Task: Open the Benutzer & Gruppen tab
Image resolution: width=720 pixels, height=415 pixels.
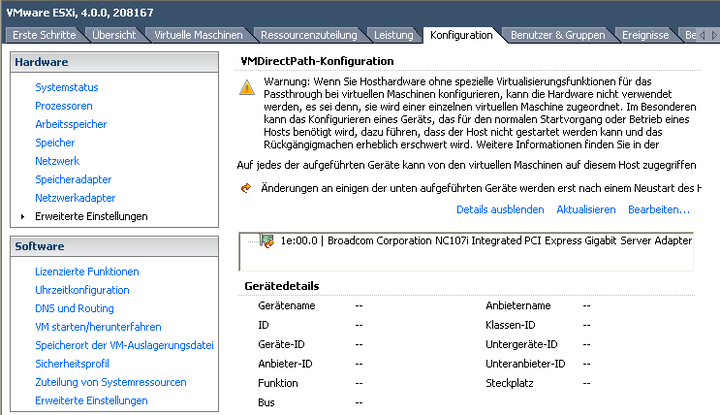Action: coord(557,35)
